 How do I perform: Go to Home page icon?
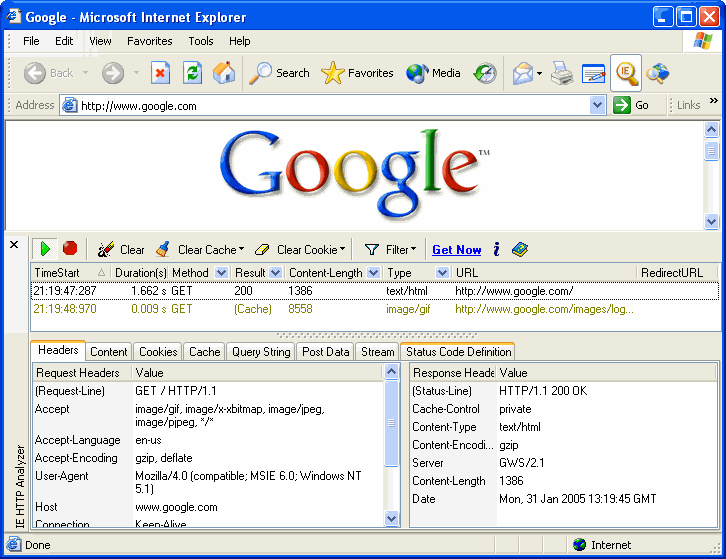[224, 73]
